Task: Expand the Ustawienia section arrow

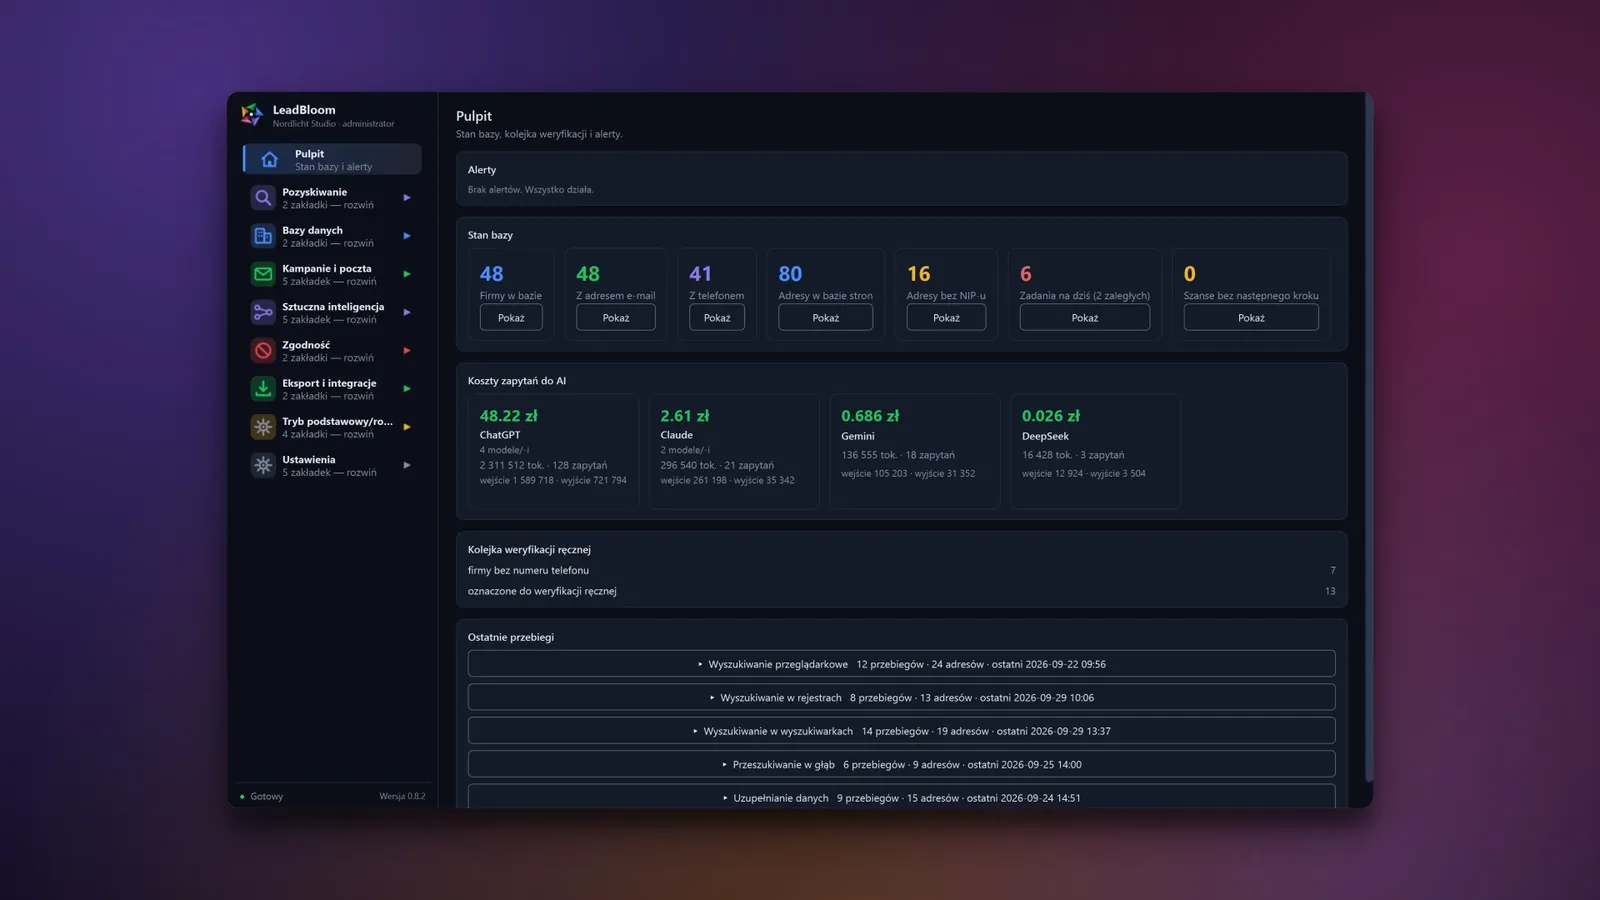Action: click(x=407, y=465)
